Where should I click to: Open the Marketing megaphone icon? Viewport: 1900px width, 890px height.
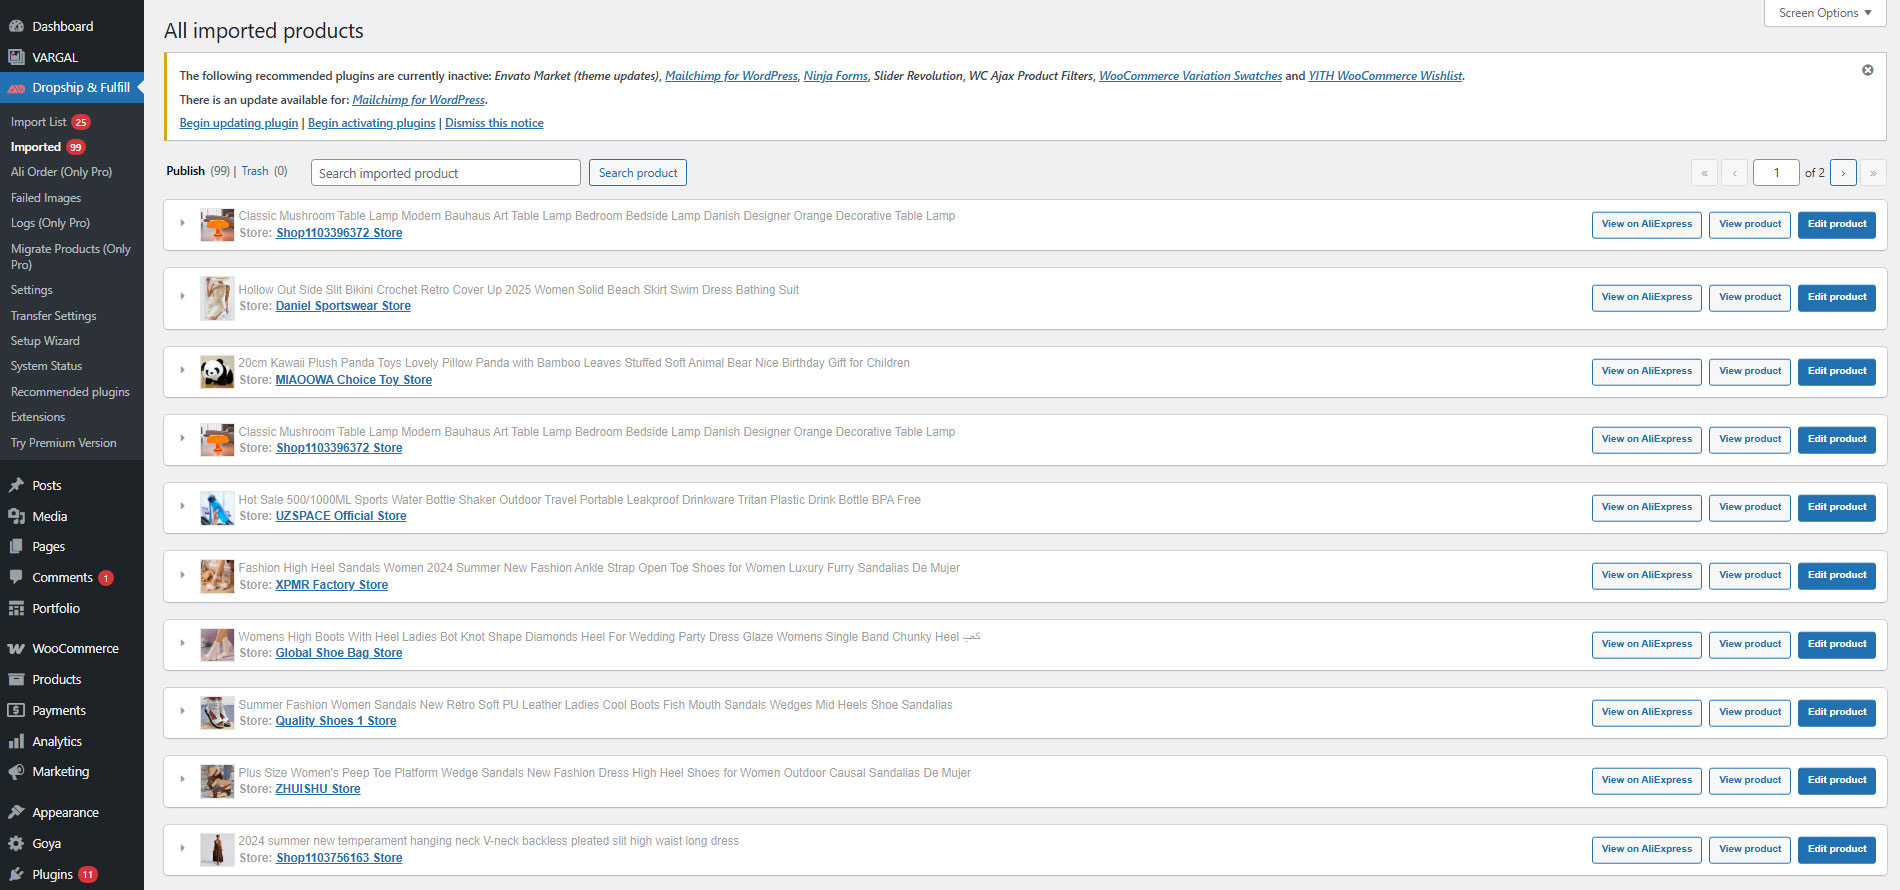coord(16,772)
